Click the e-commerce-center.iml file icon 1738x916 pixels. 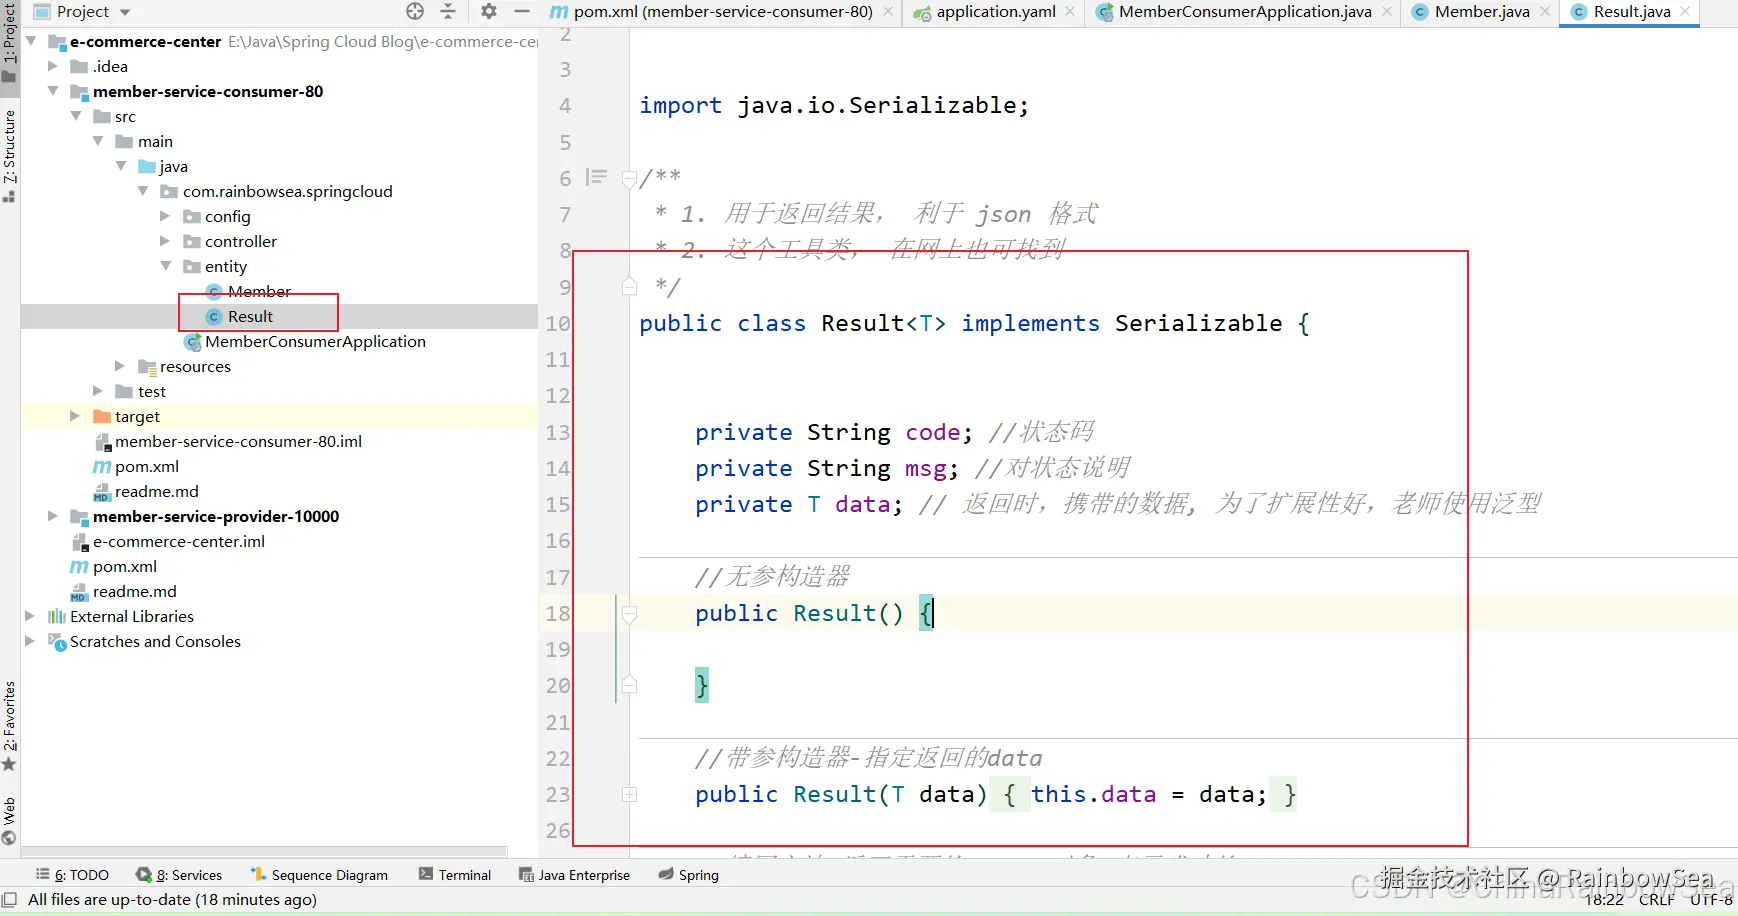pos(80,542)
